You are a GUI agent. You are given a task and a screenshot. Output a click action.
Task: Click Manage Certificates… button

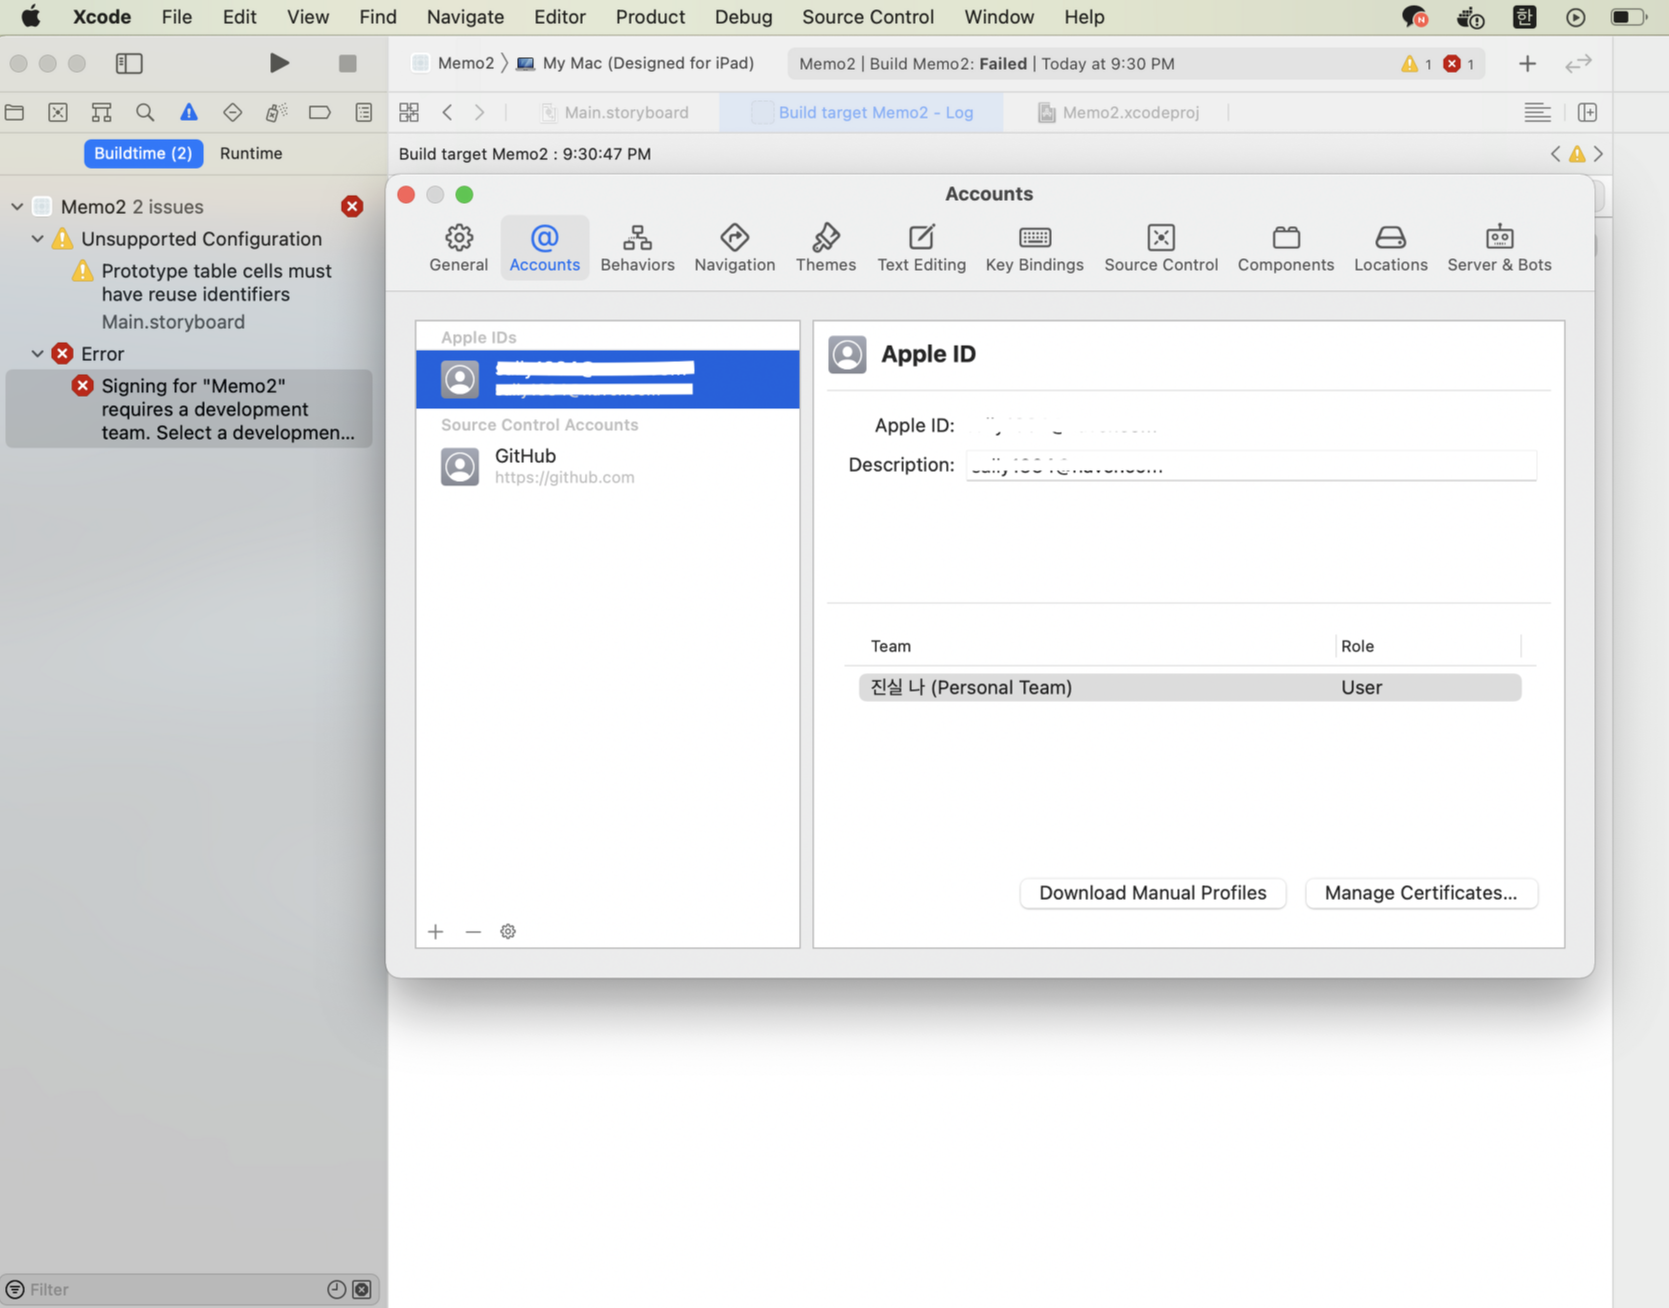(1420, 893)
